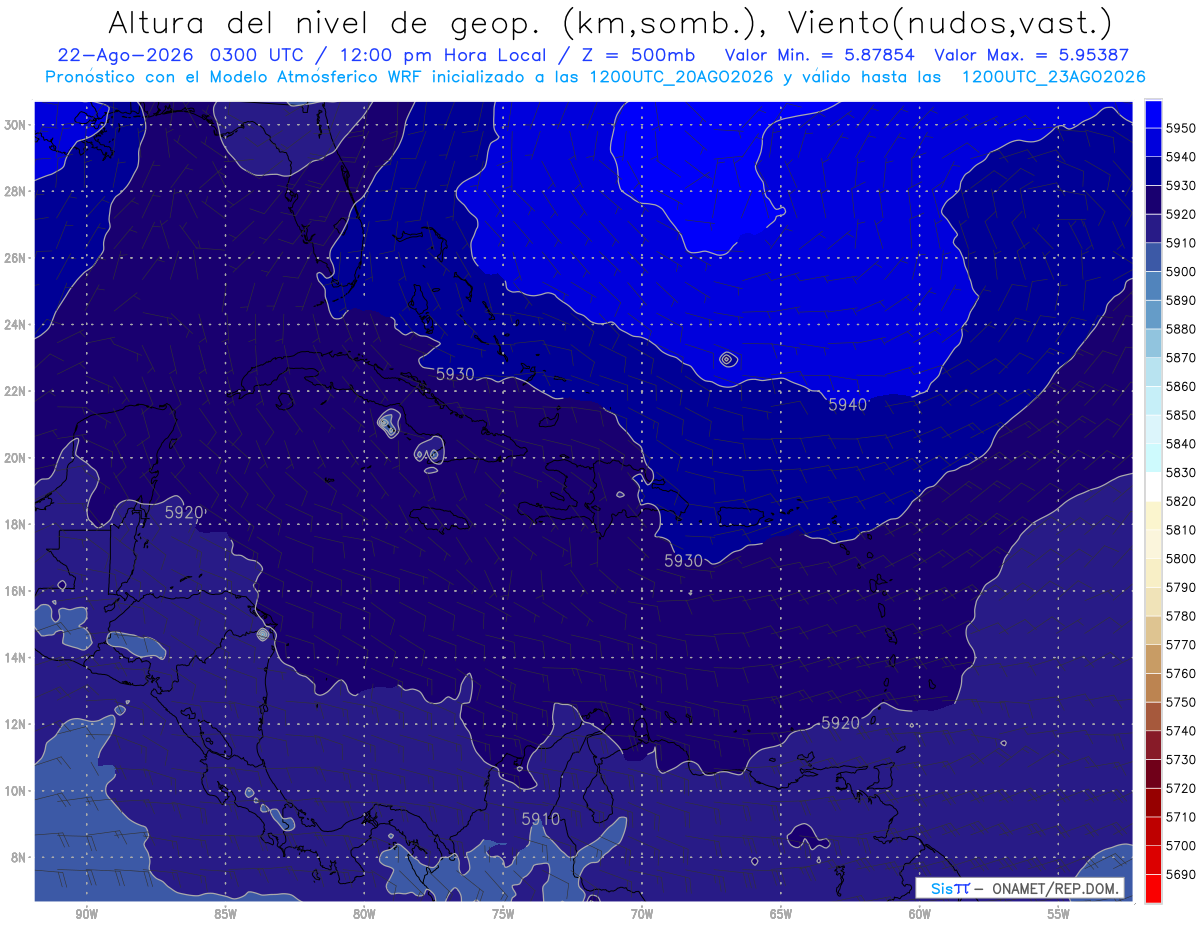Viewport: 1200px width, 927px height.
Task: Click the '10N' latitude label
Action: coord(15,791)
